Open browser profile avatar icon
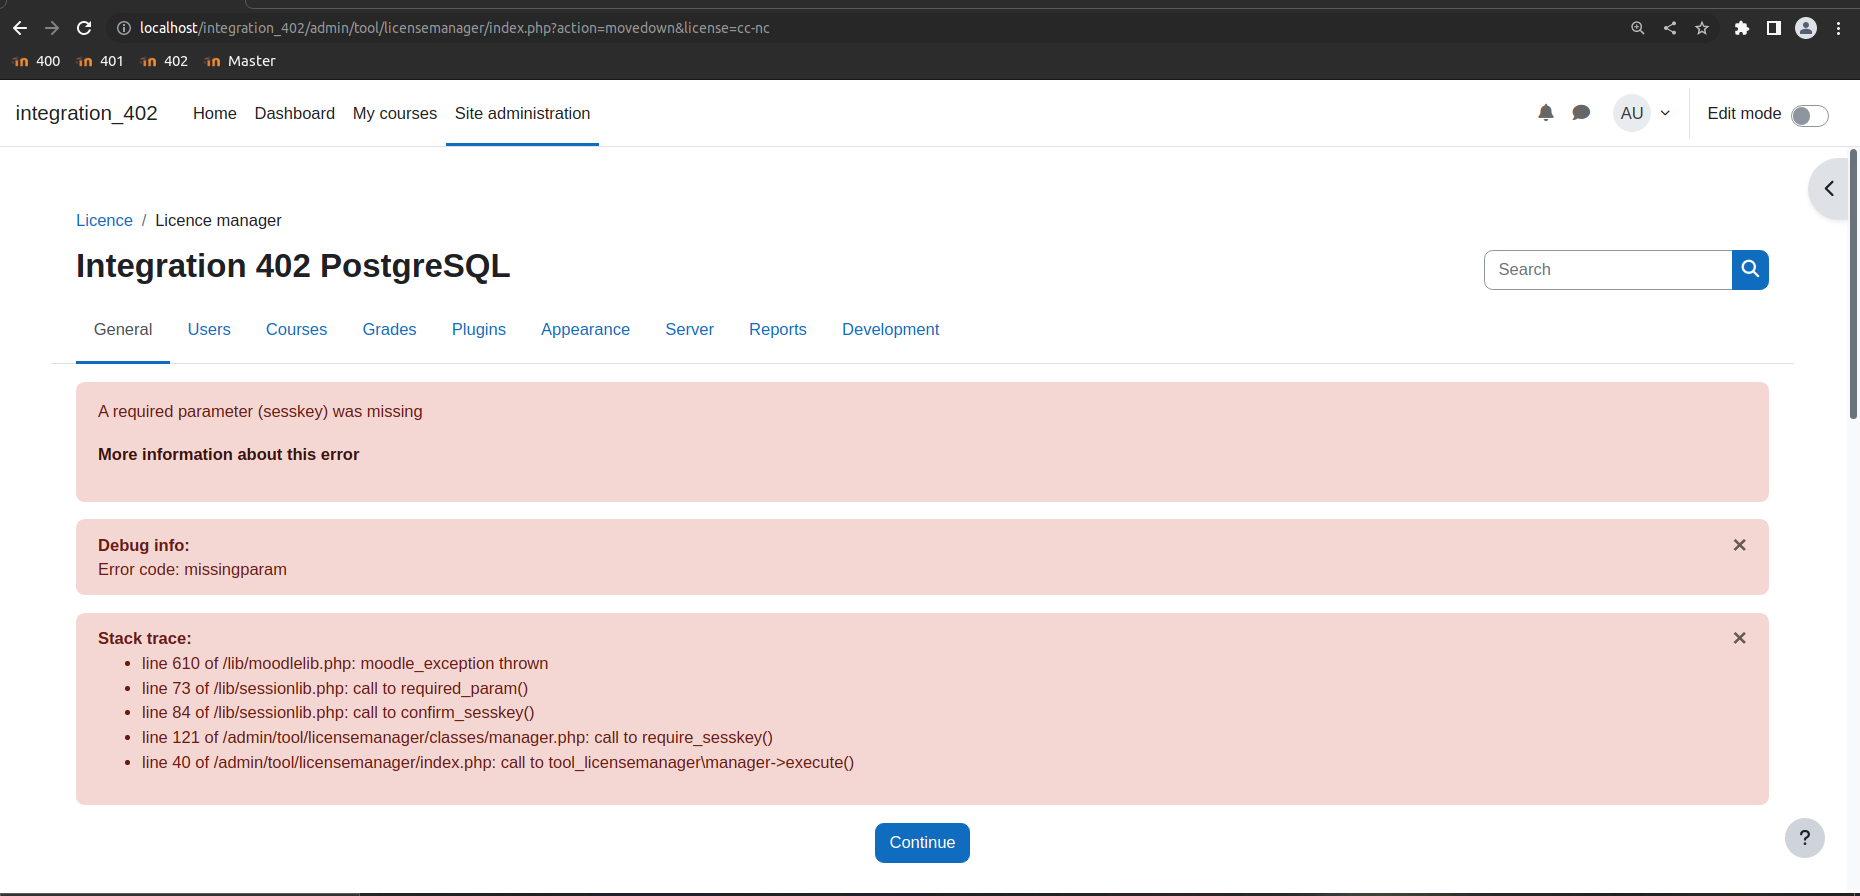The image size is (1860, 896). (1806, 28)
